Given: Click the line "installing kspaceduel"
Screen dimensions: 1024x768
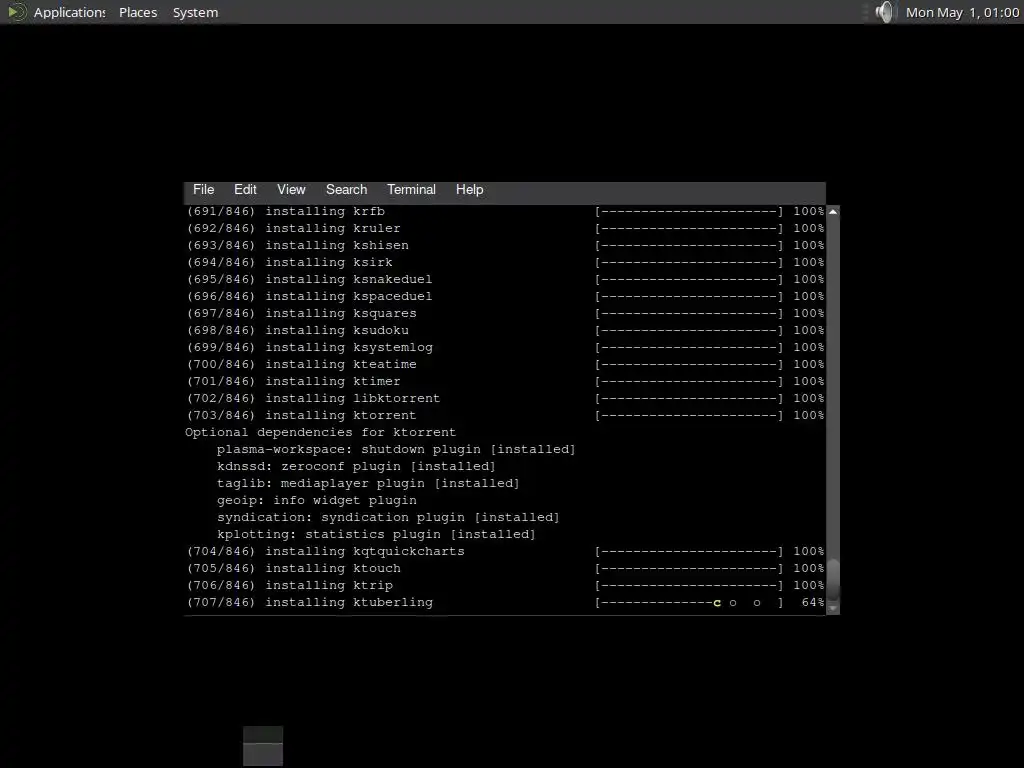Looking at the screenshot, I should tap(505, 296).
